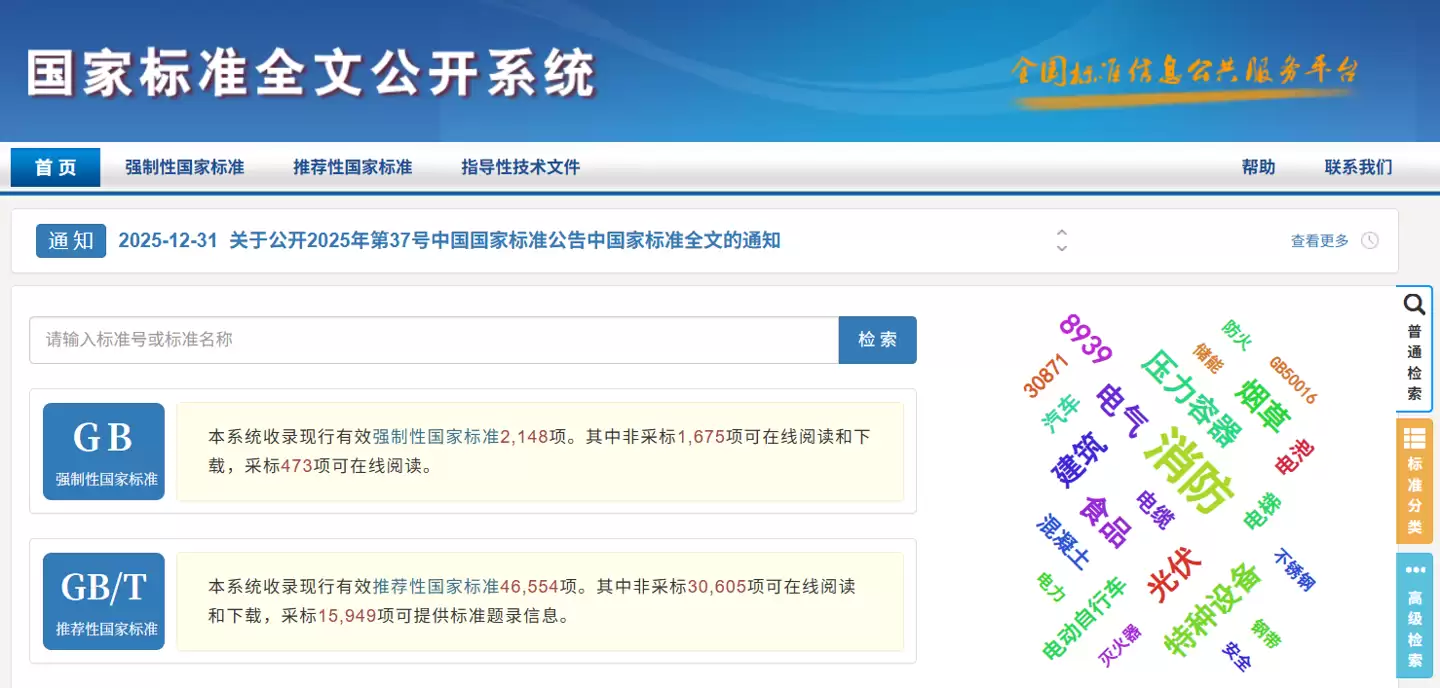
Task: Open the 2025年第37号 notice announcement
Action: tap(449, 240)
